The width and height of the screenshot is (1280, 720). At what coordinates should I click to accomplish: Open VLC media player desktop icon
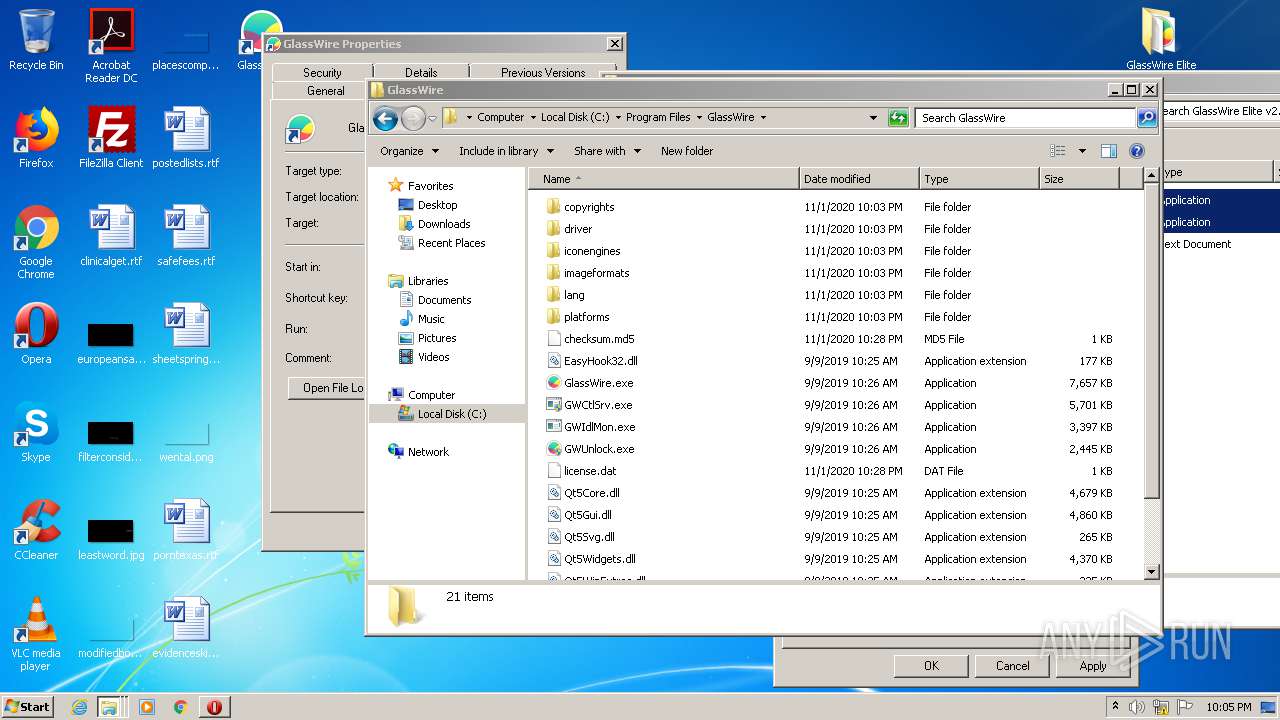click(36, 634)
